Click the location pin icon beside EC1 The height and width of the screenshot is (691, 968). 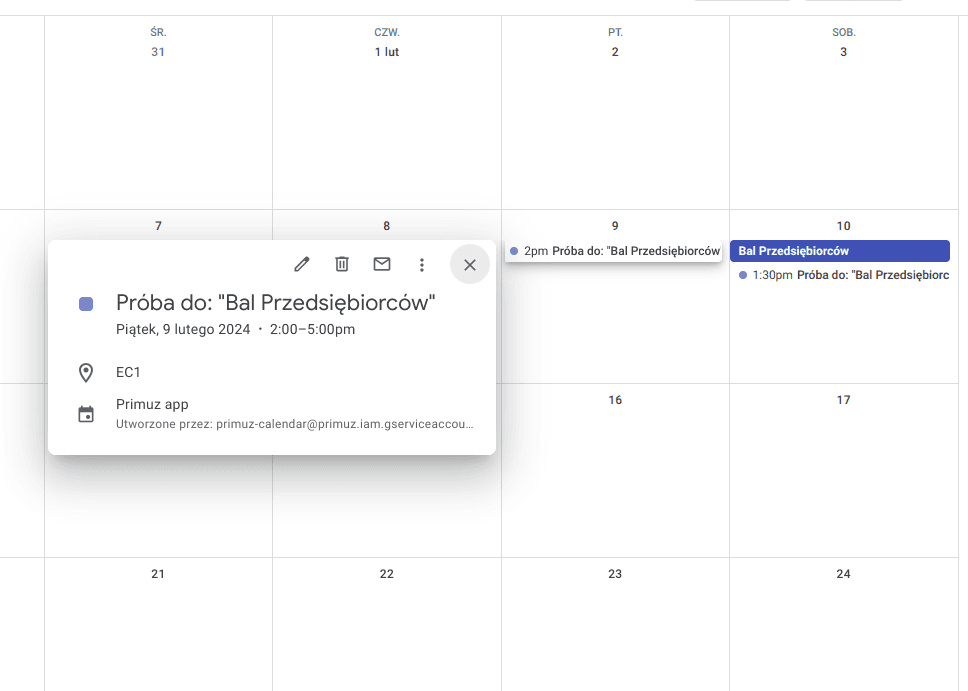[x=86, y=372]
